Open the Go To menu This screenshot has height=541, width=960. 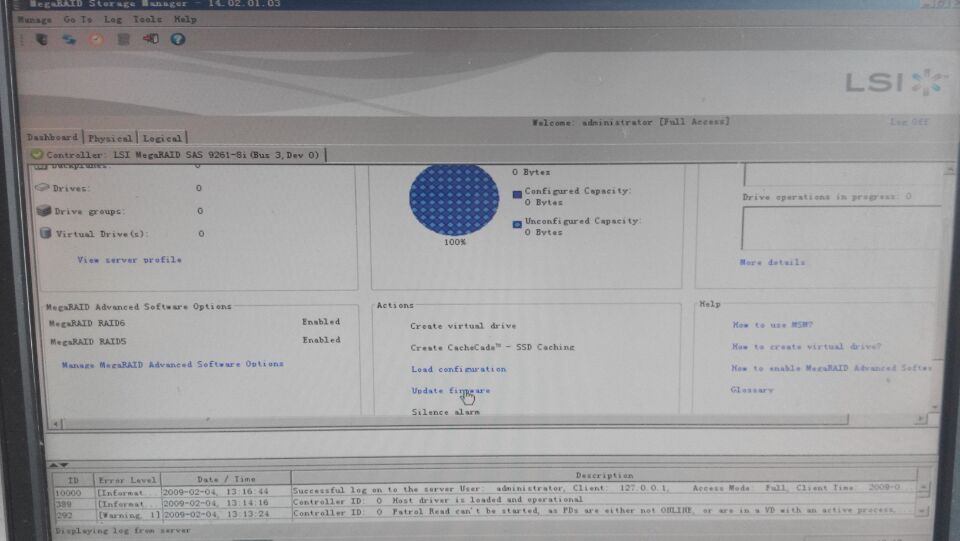click(x=77, y=20)
